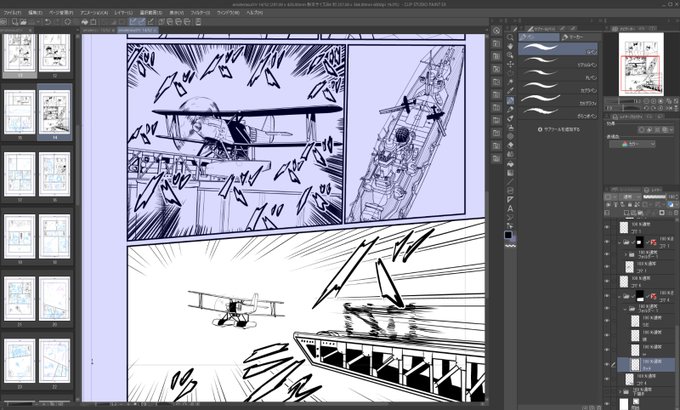Click the Scale/transform toolbar icon

93,22
